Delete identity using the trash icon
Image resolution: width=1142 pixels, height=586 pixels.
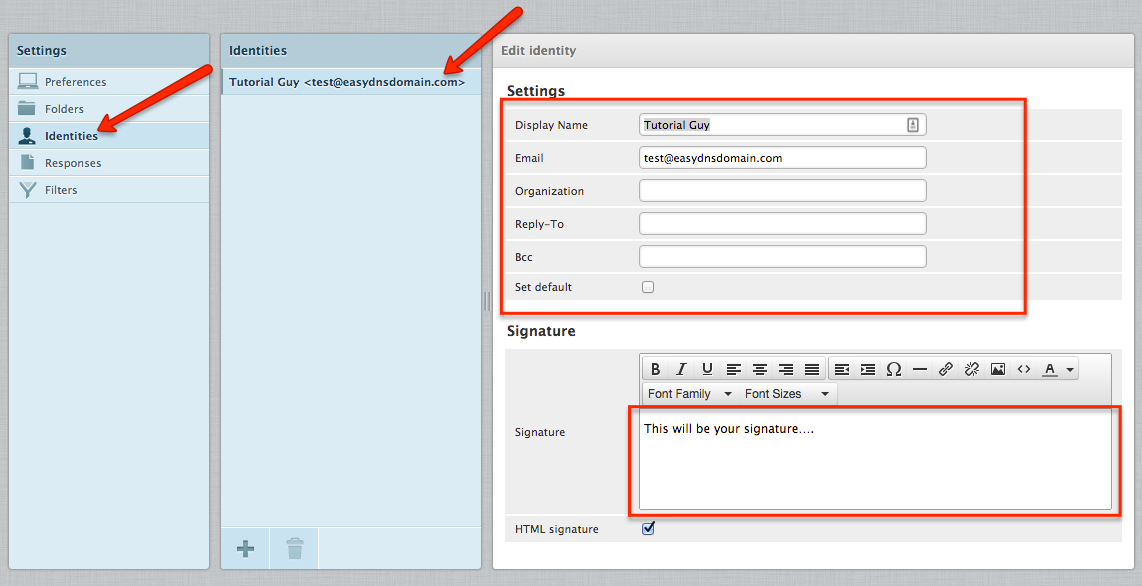pos(294,548)
